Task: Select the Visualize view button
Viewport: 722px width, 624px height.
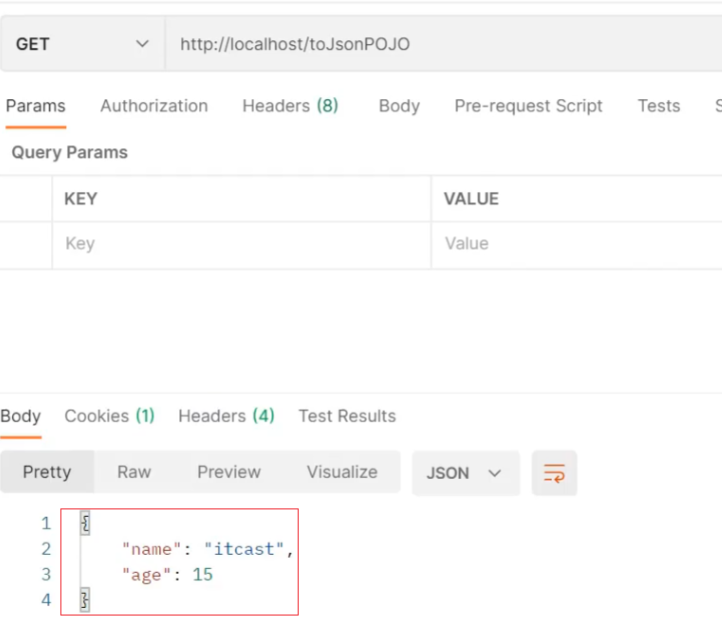Action: coord(342,472)
